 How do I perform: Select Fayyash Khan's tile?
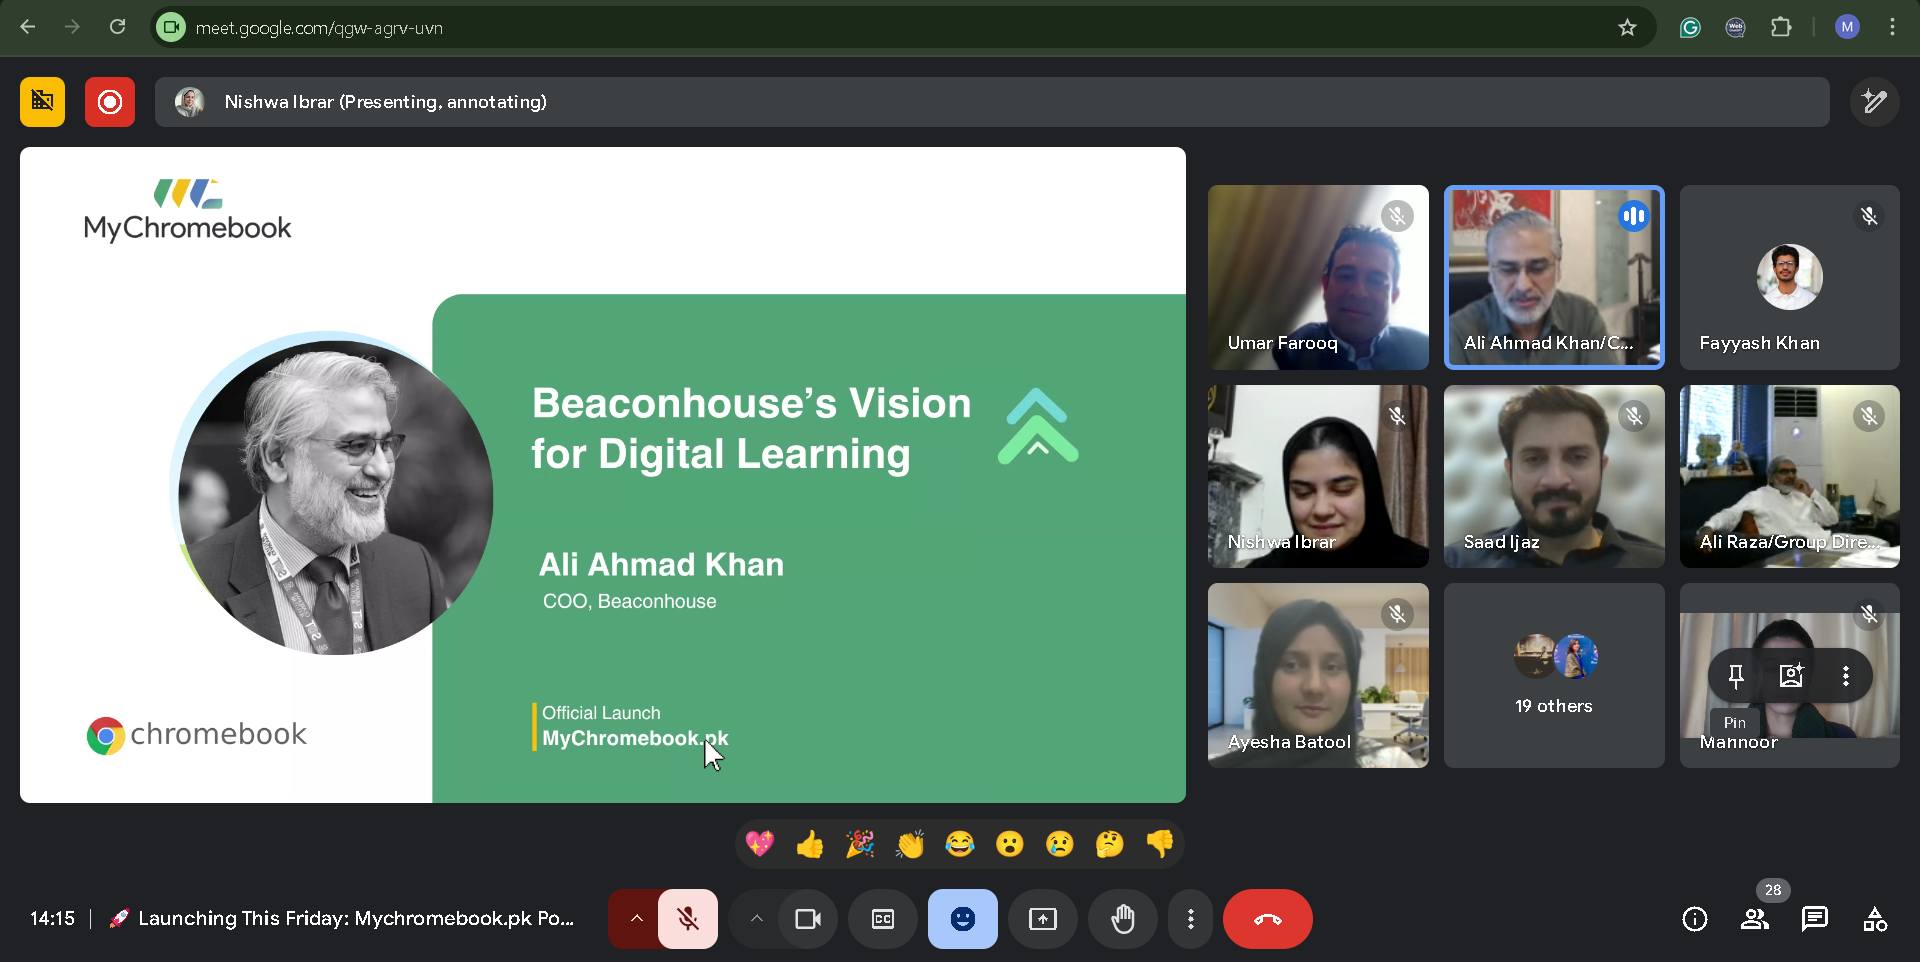coord(1790,277)
